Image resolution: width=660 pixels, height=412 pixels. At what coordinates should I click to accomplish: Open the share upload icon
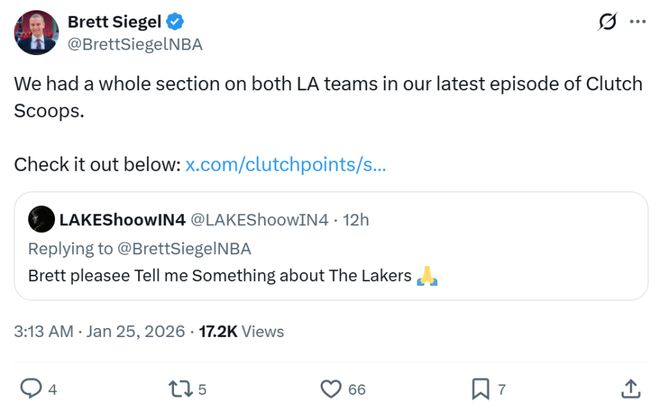click(x=631, y=388)
